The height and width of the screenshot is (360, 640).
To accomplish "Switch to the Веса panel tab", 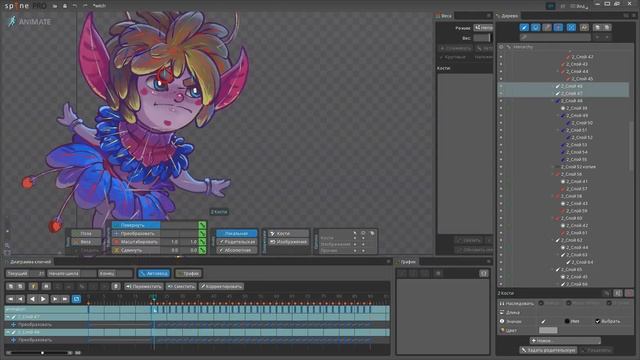I will (x=444, y=16).
